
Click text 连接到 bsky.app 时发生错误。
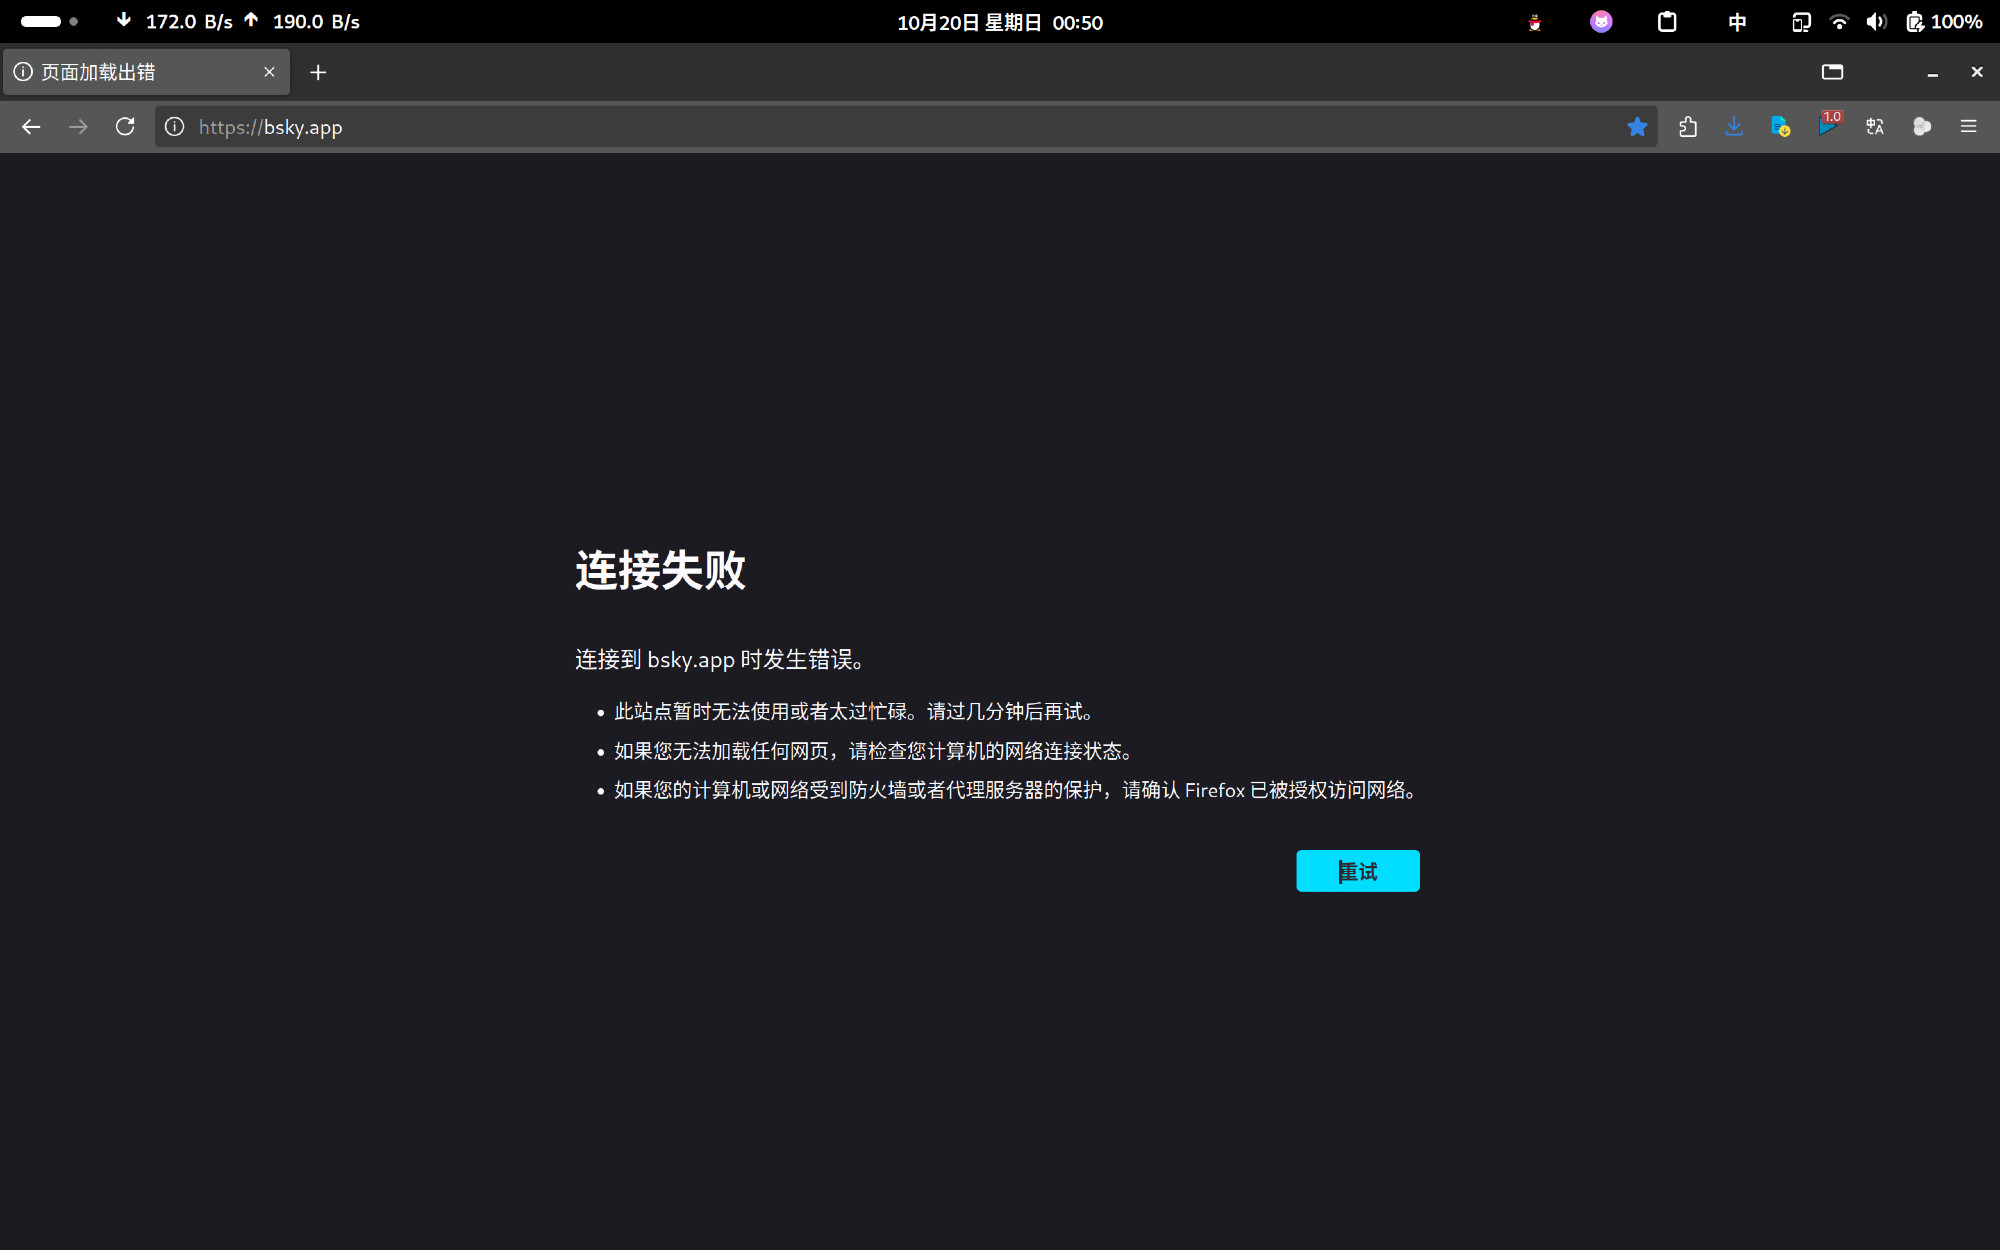(x=720, y=659)
